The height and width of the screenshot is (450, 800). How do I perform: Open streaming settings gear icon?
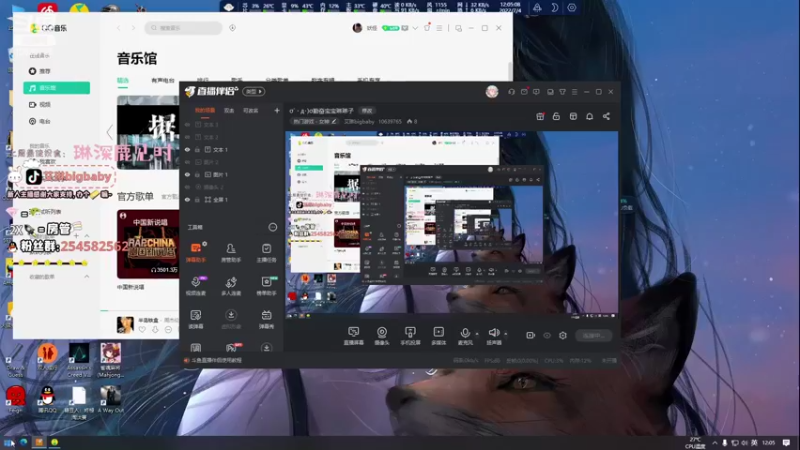(x=563, y=335)
